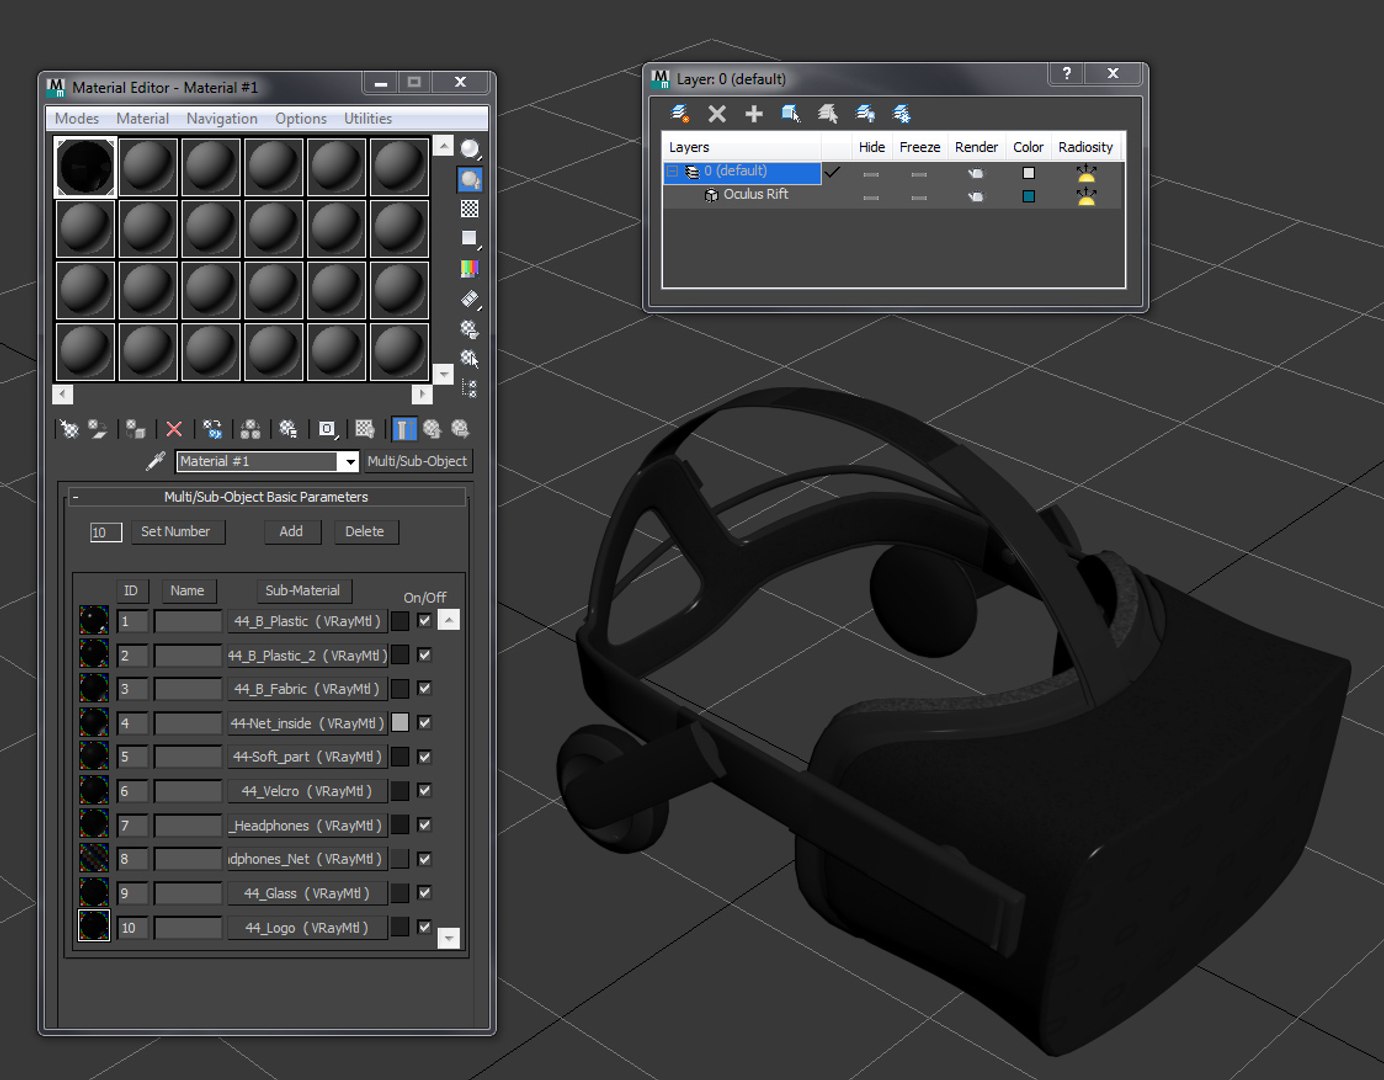The width and height of the screenshot is (1384, 1080).
Task: Collapse the 0 (default) layer tree
Action: pyautogui.click(x=672, y=172)
